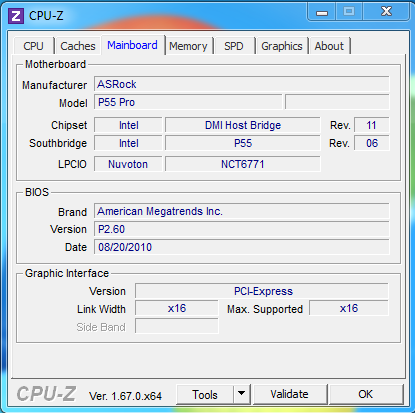Open the SPD tab
Image resolution: width=415 pixels, height=413 pixels.
pyautogui.click(x=234, y=46)
